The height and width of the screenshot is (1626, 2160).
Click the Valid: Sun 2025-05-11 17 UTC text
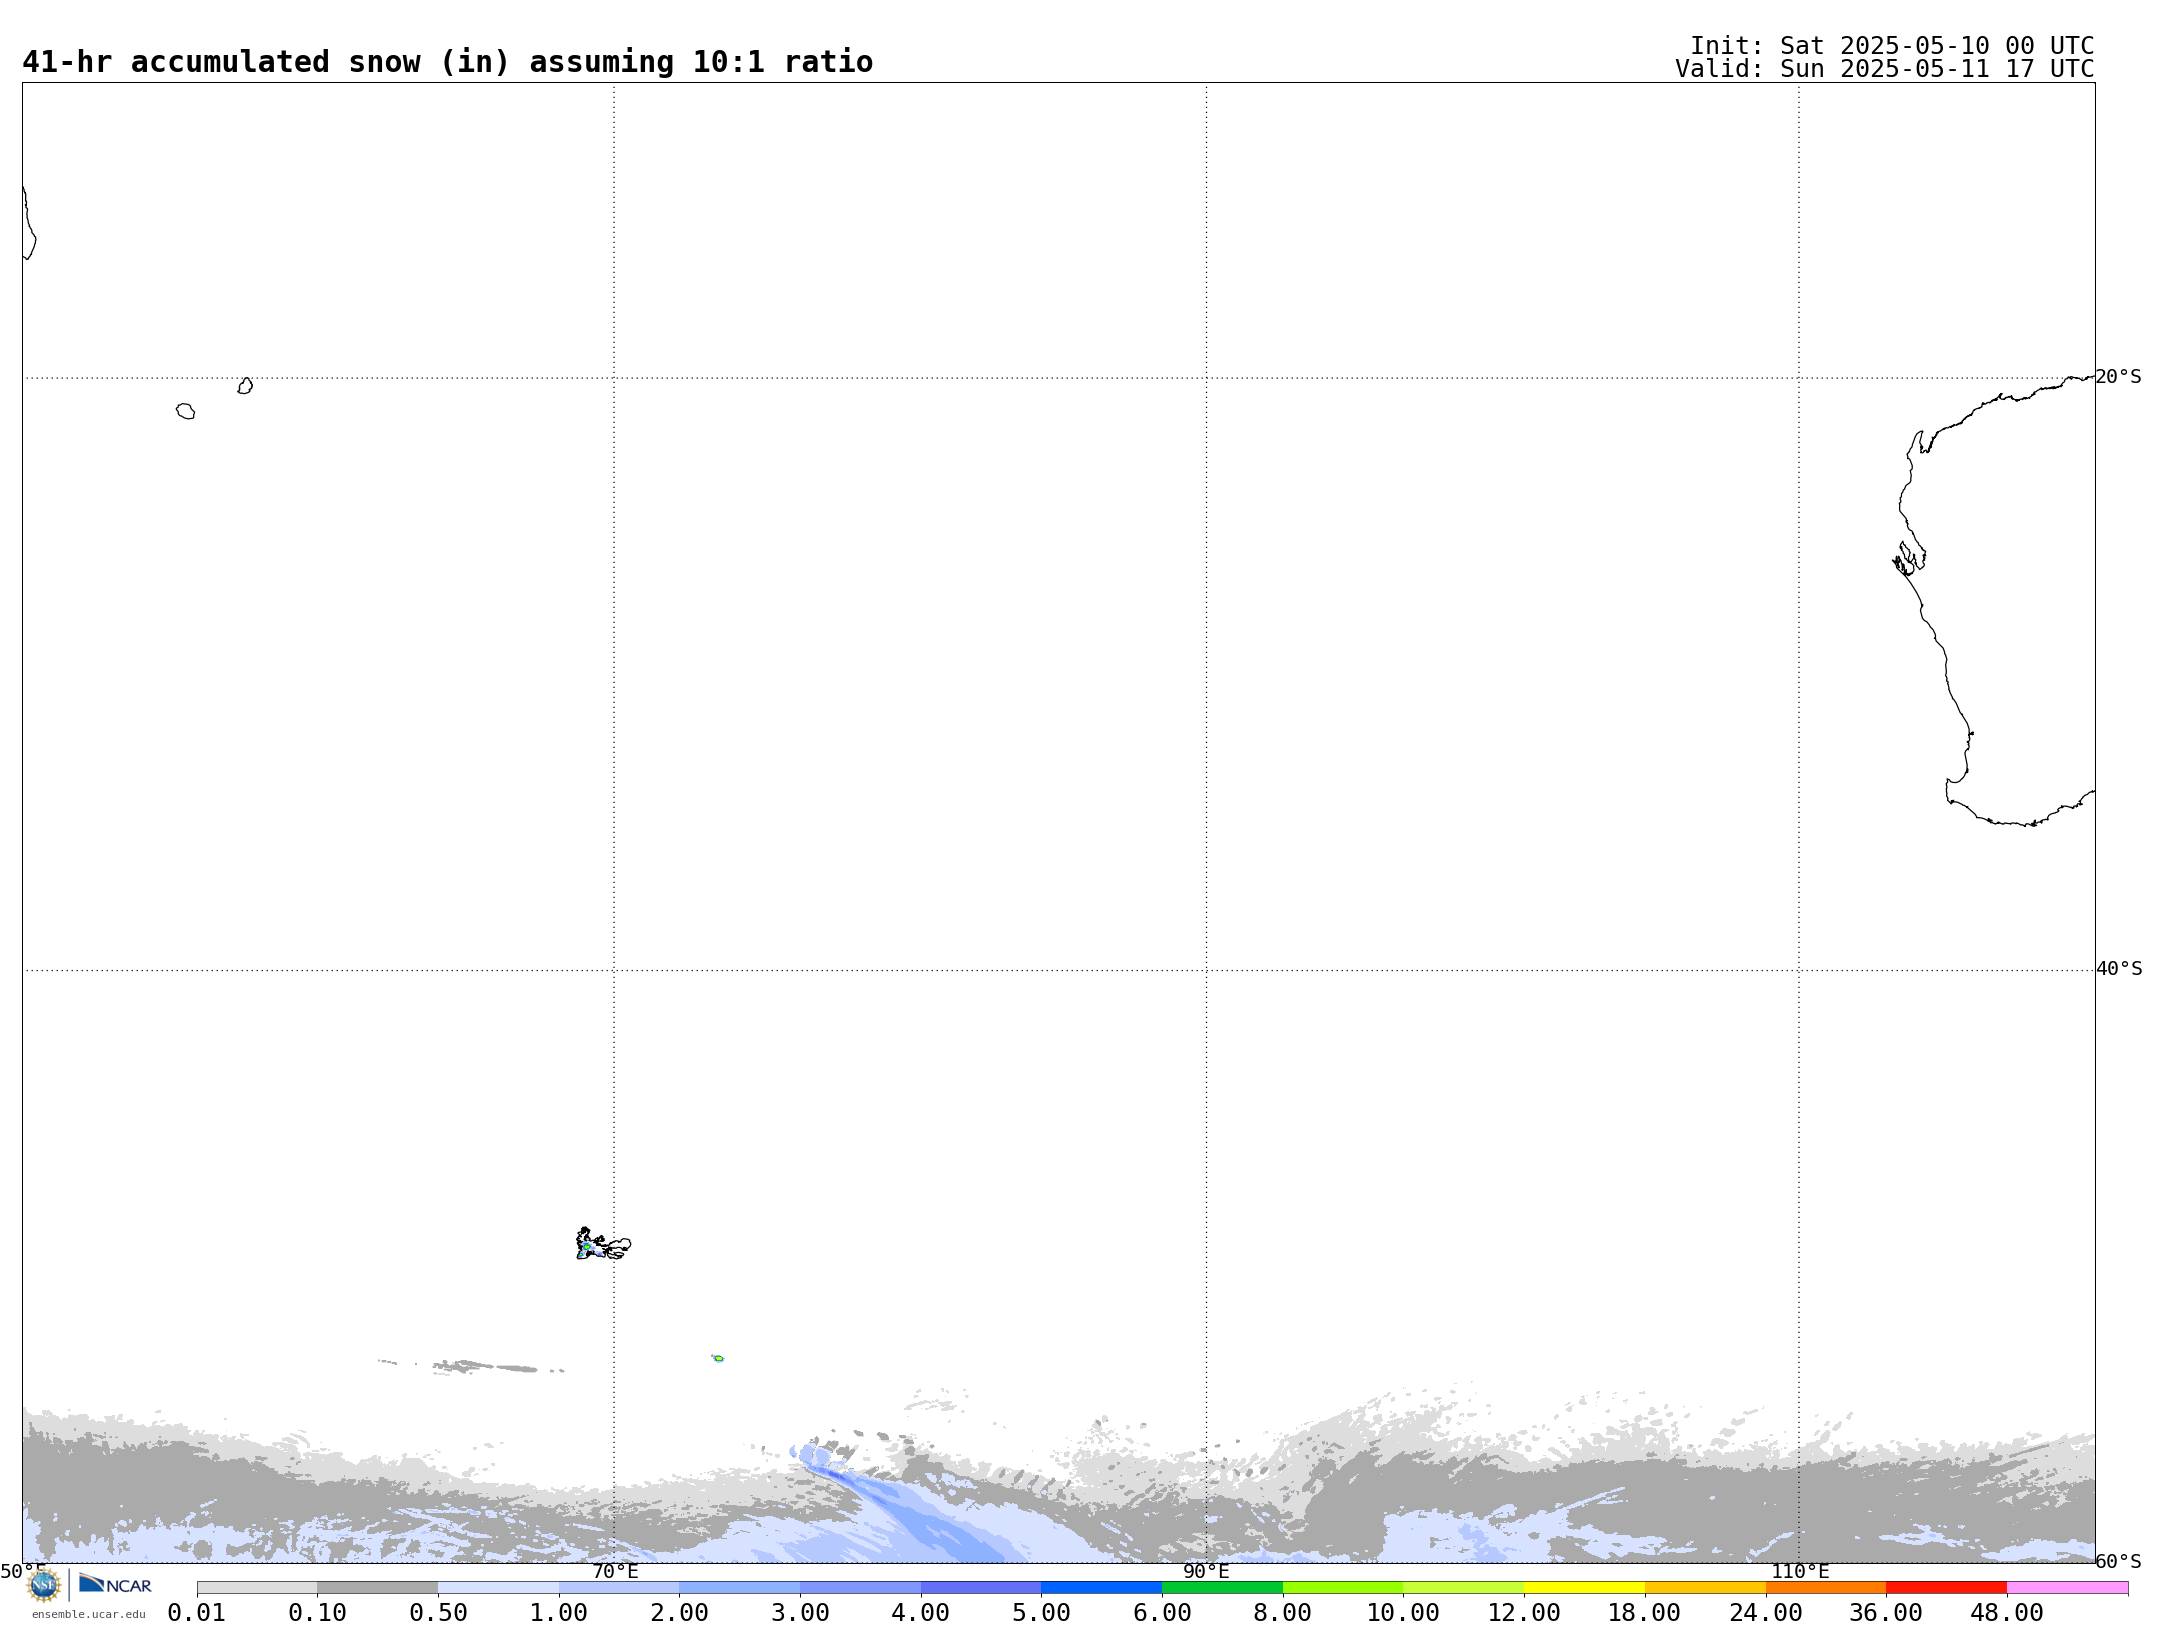click(x=1884, y=69)
